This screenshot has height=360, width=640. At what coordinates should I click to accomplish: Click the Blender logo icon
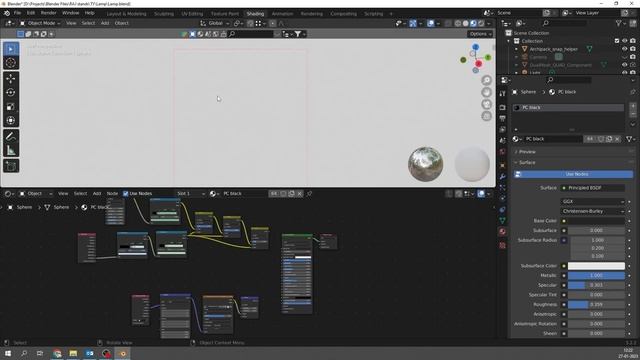pos(7,13)
